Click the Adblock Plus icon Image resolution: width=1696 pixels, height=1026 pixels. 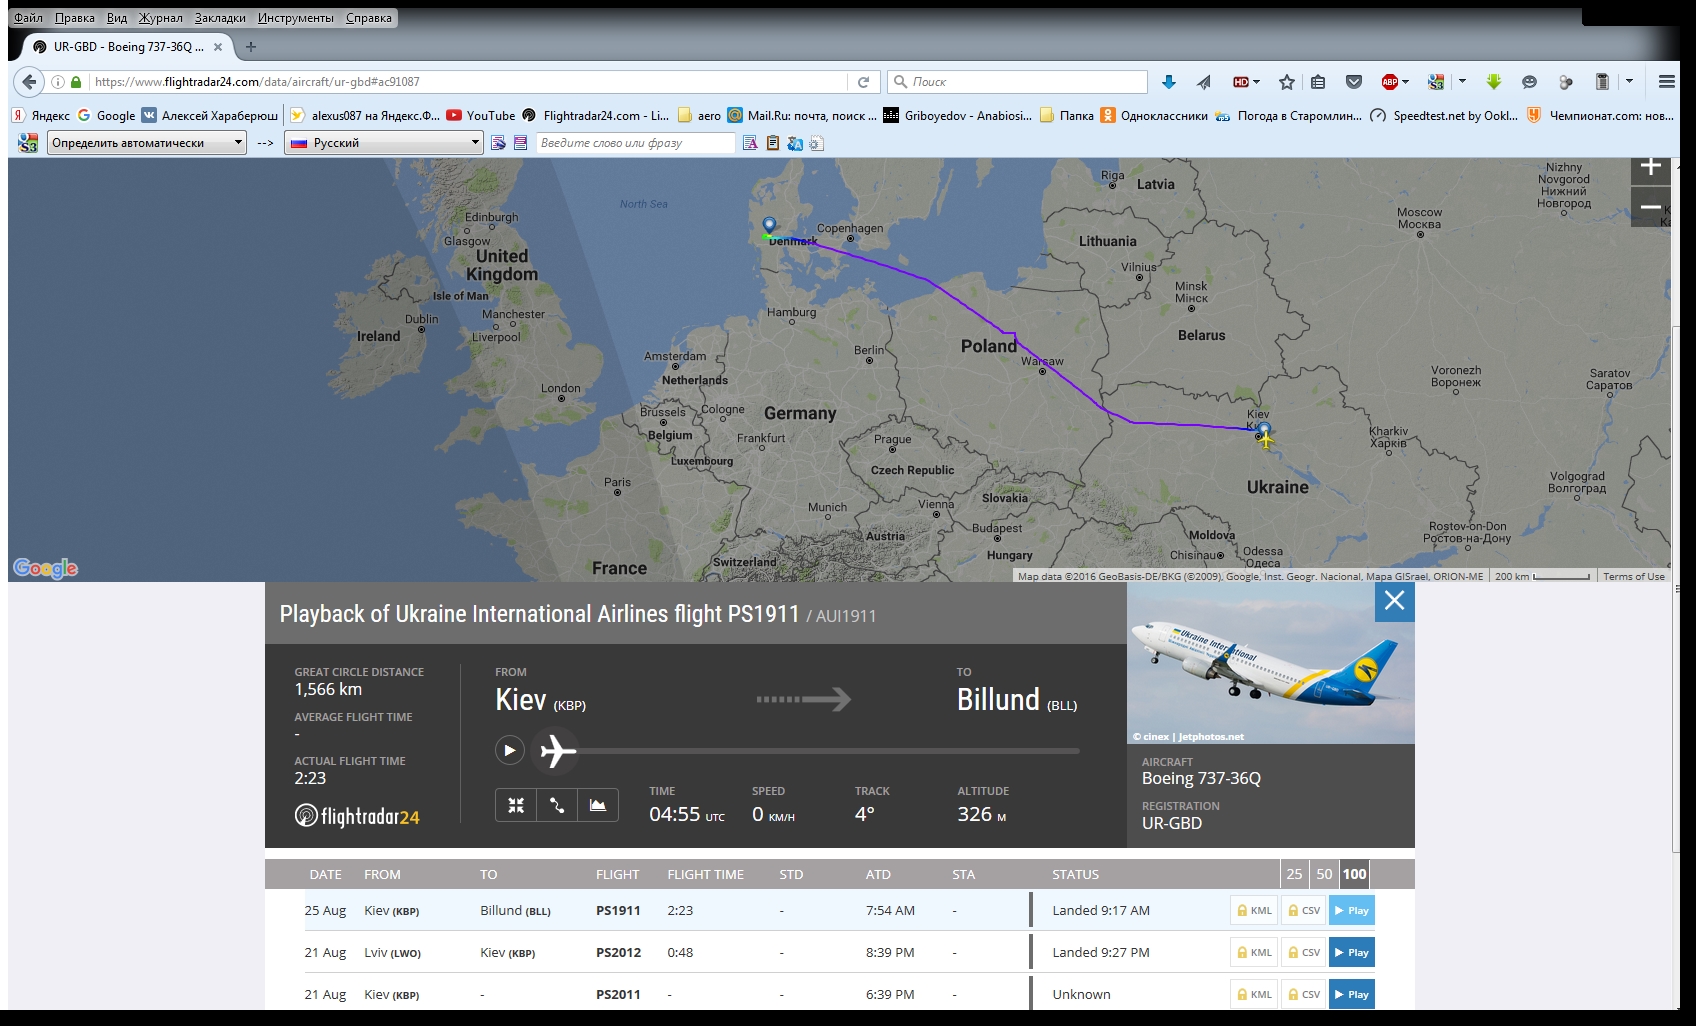click(x=1389, y=82)
